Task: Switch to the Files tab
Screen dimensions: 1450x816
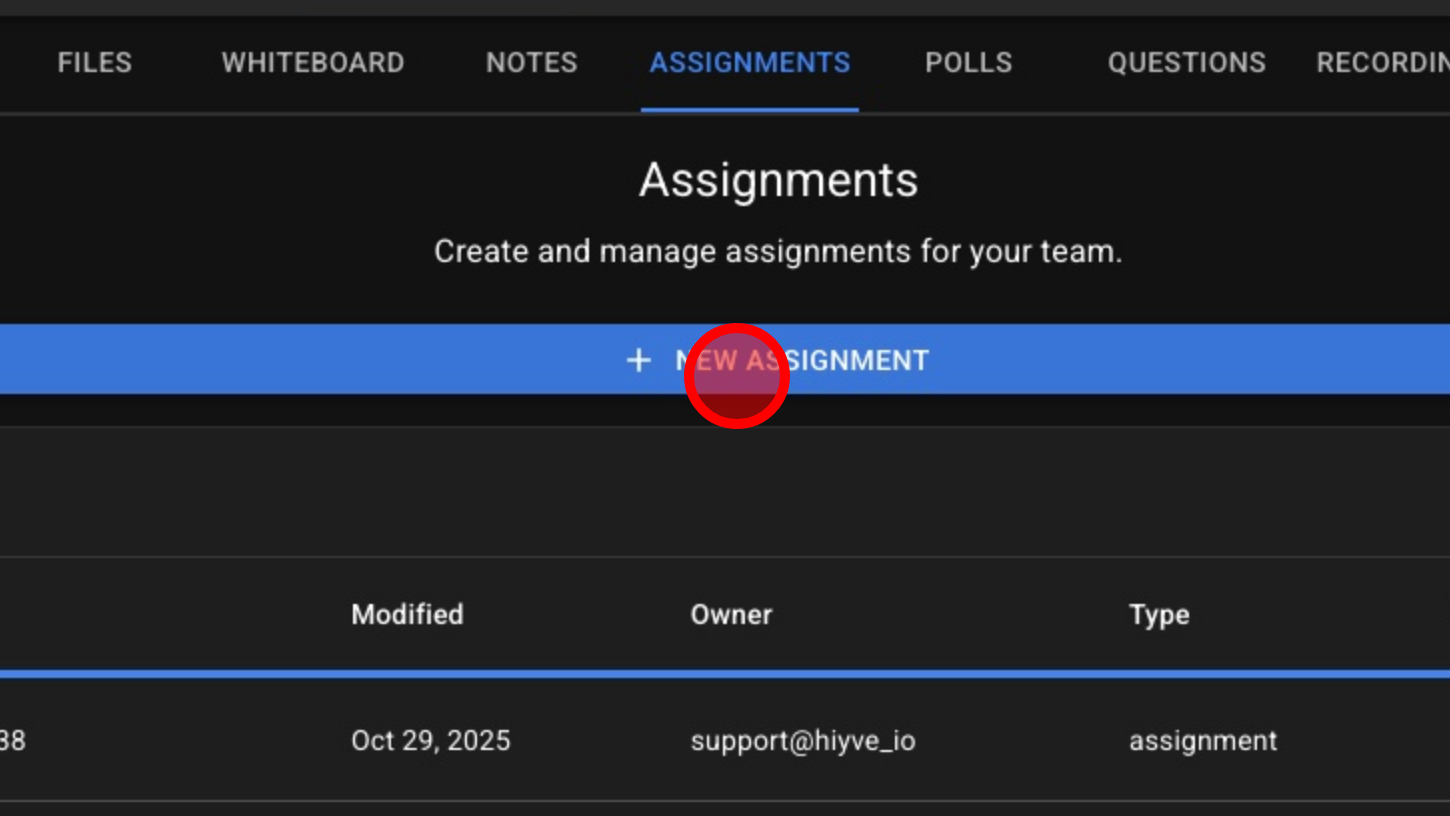Action: coord(95,63)
